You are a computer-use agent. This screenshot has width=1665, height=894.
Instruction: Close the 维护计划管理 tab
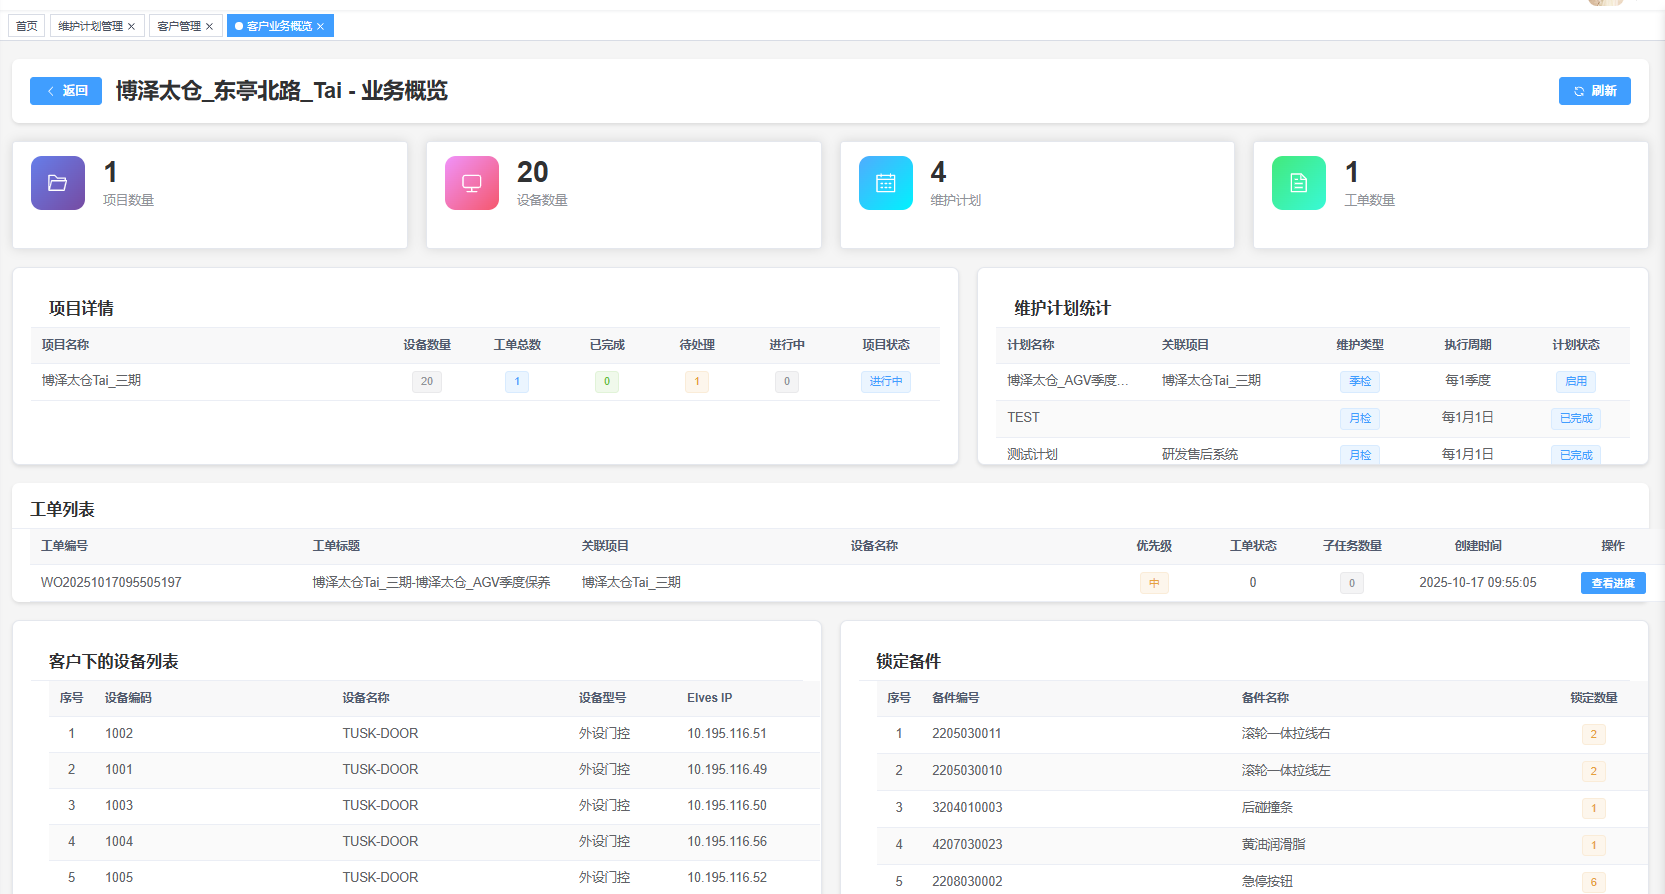pos(131,27)
